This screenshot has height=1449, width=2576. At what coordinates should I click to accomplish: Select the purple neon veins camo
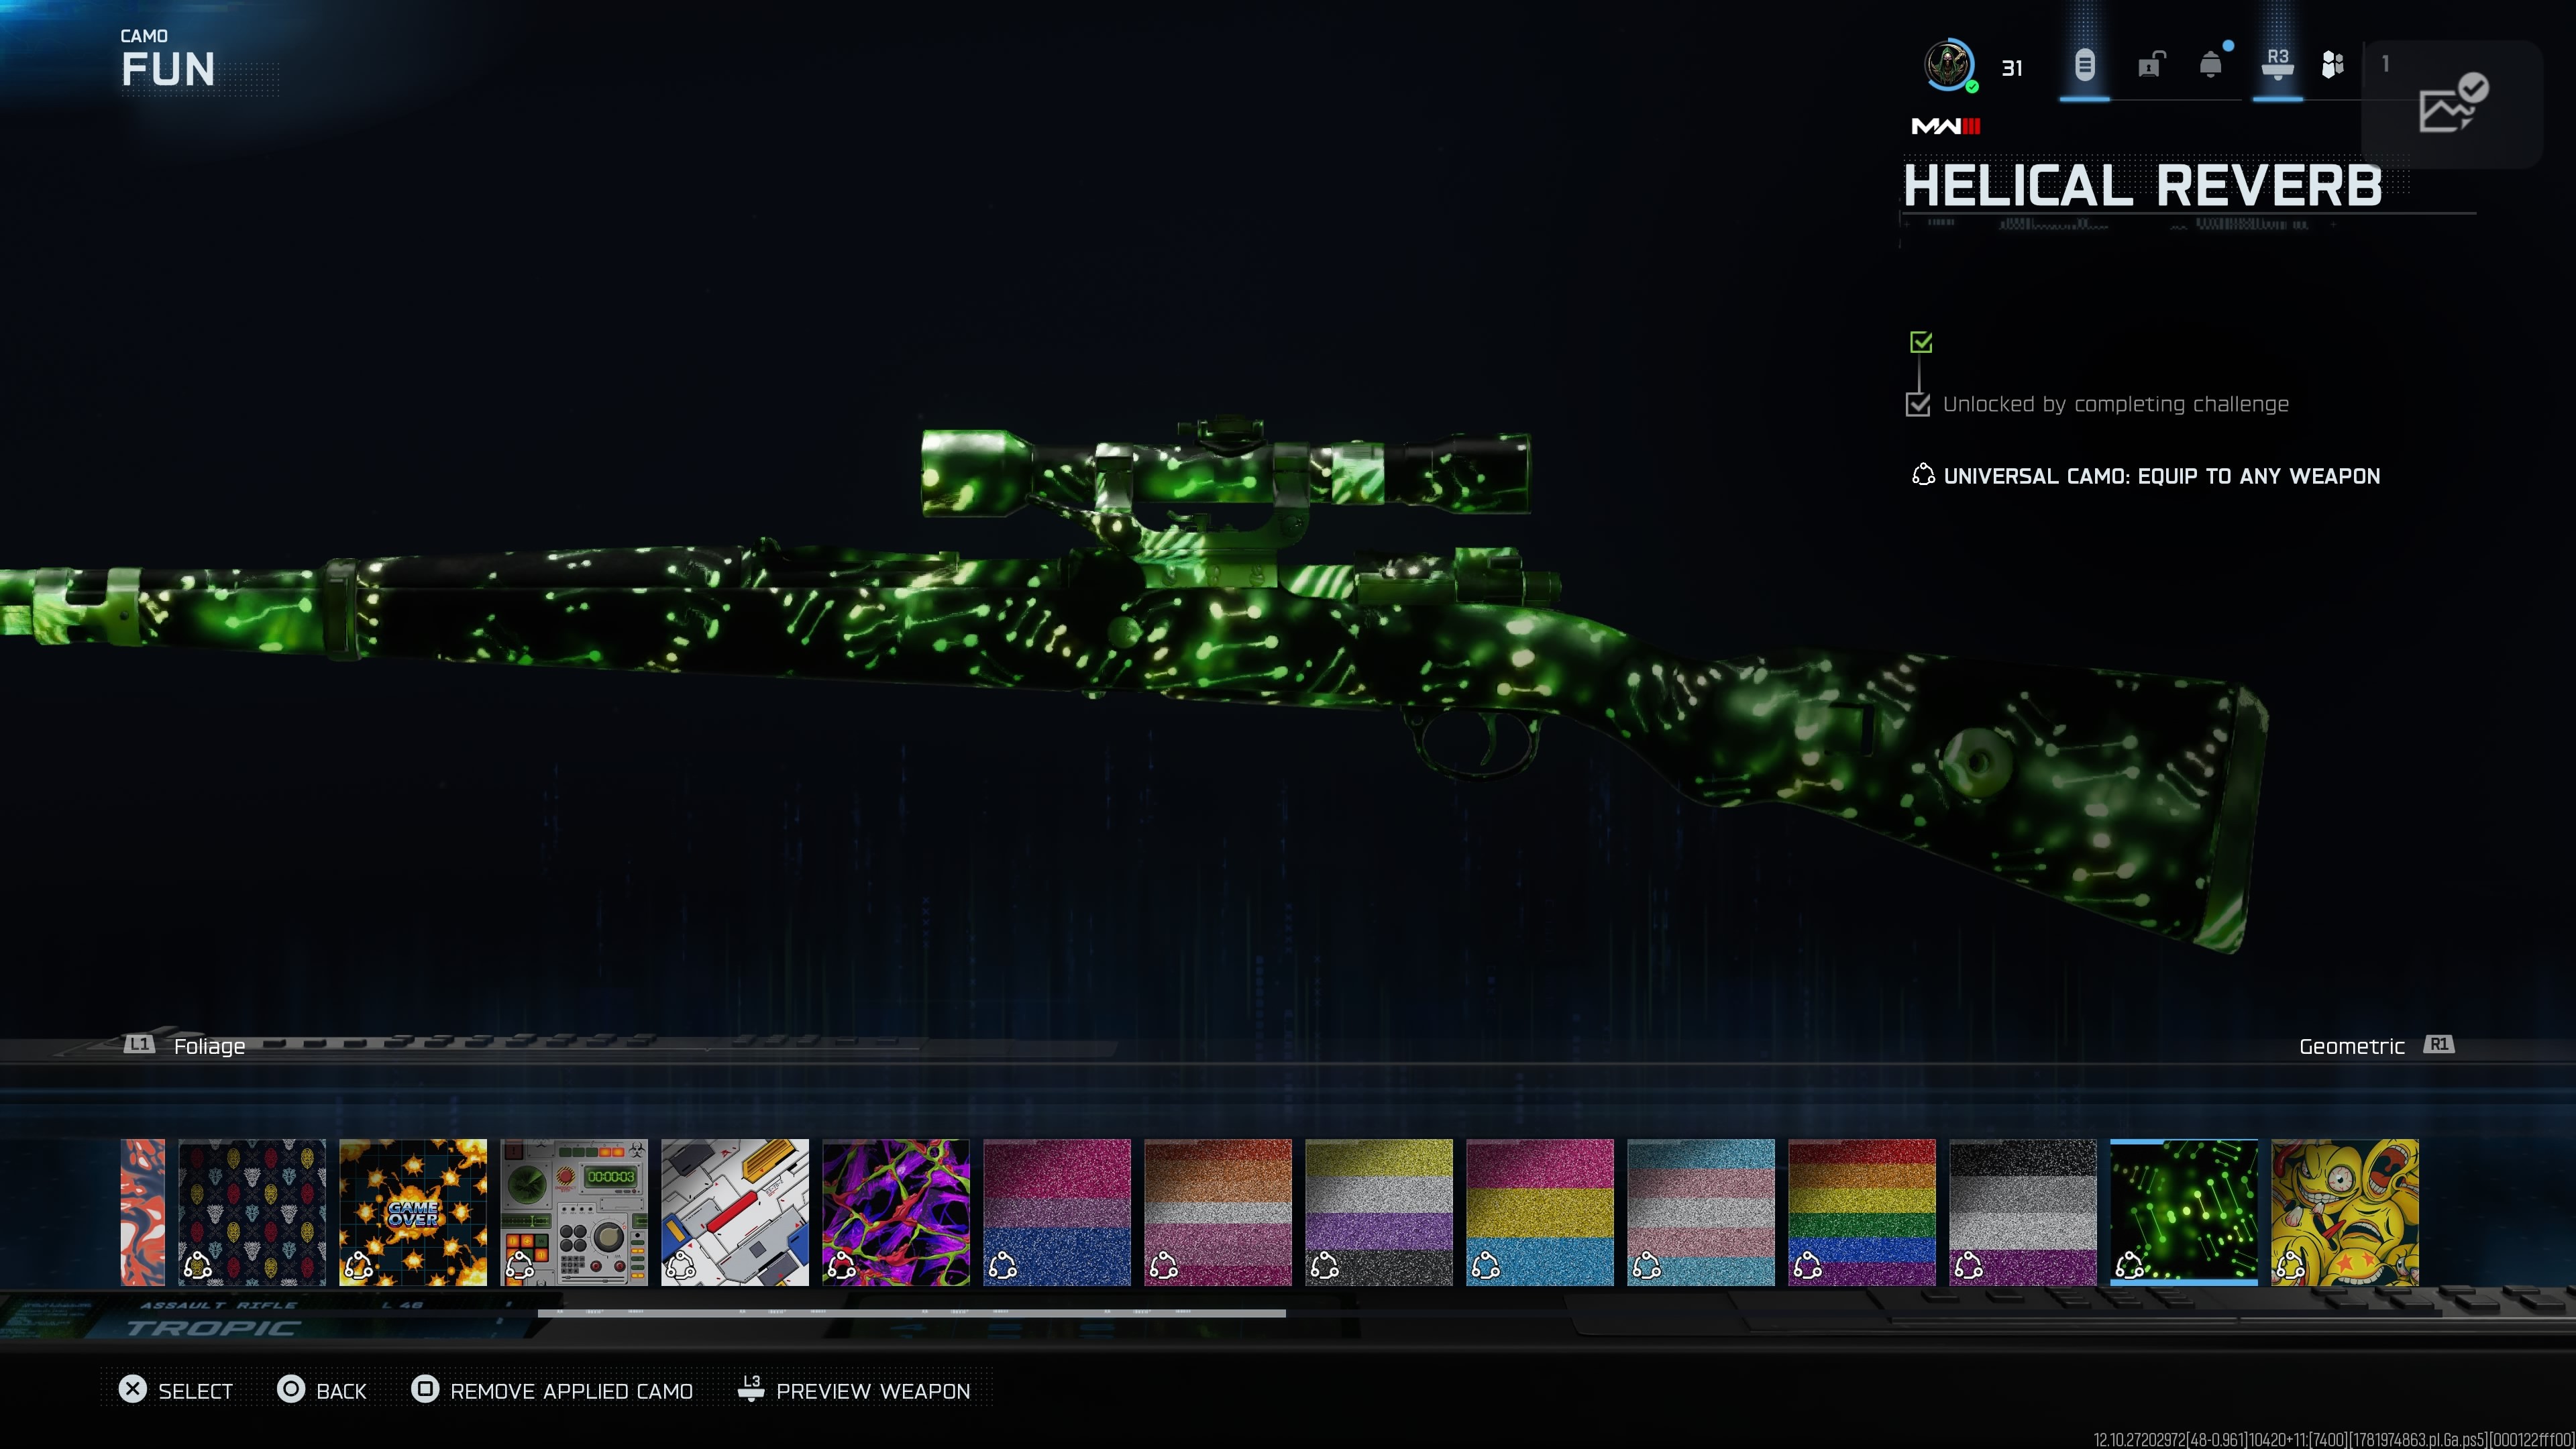(896, 1212)
